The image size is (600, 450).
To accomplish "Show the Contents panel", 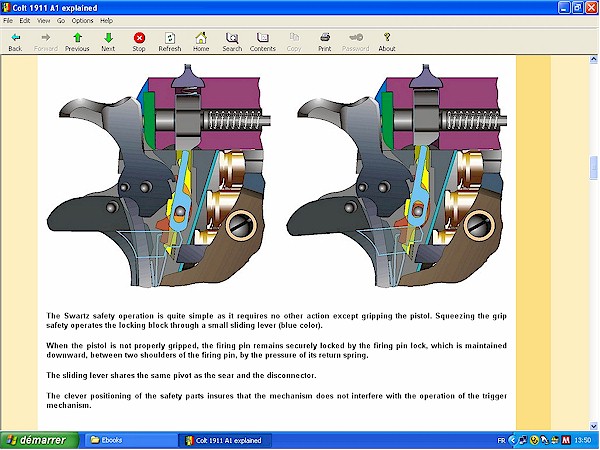I will pos(262,41).
